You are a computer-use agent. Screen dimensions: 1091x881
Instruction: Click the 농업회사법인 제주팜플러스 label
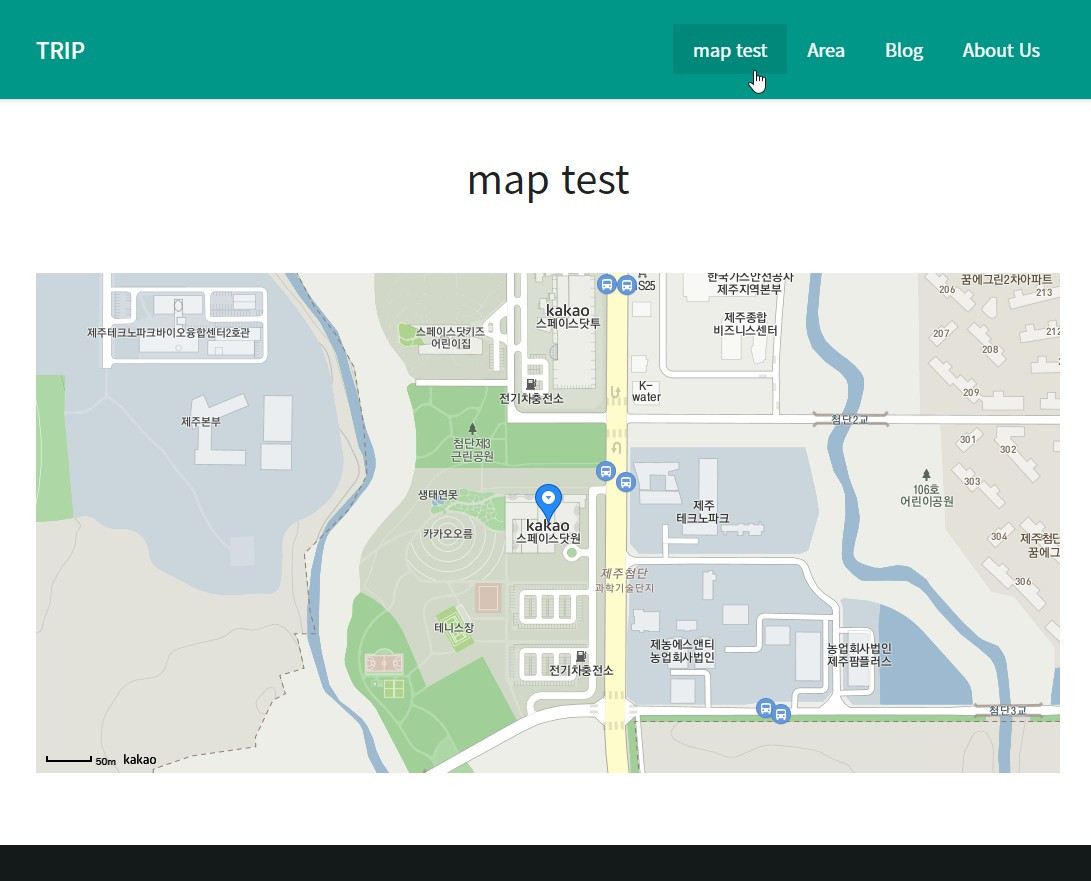pos(859,654)
